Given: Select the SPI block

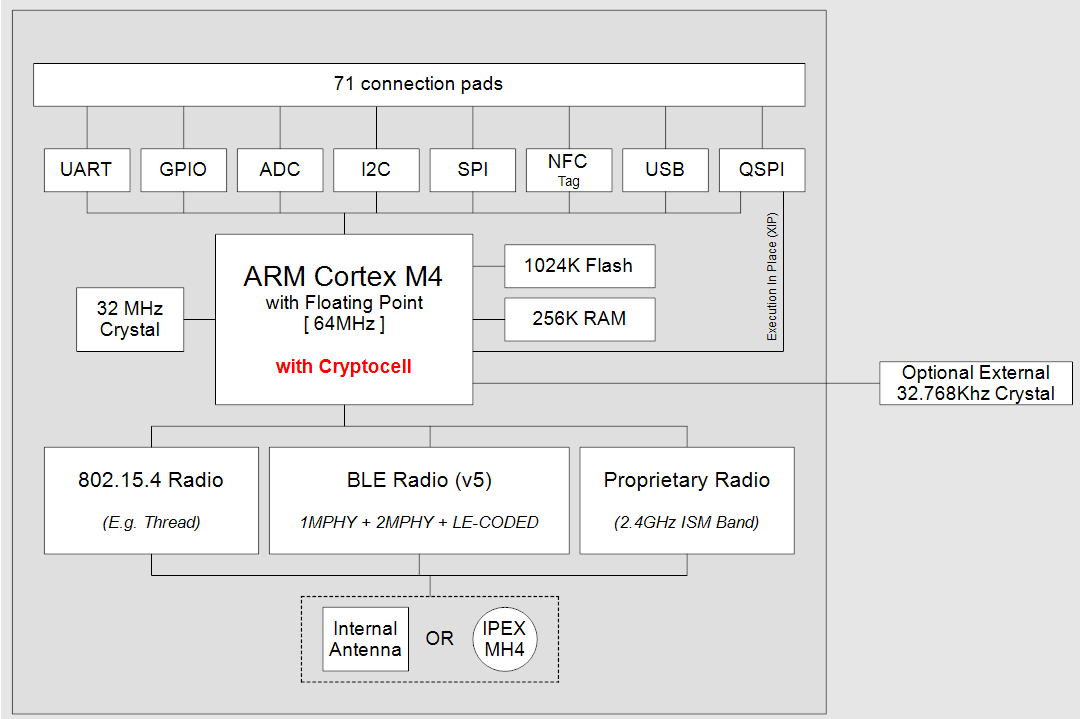Looking at the screenshot, I should point(473,170).
